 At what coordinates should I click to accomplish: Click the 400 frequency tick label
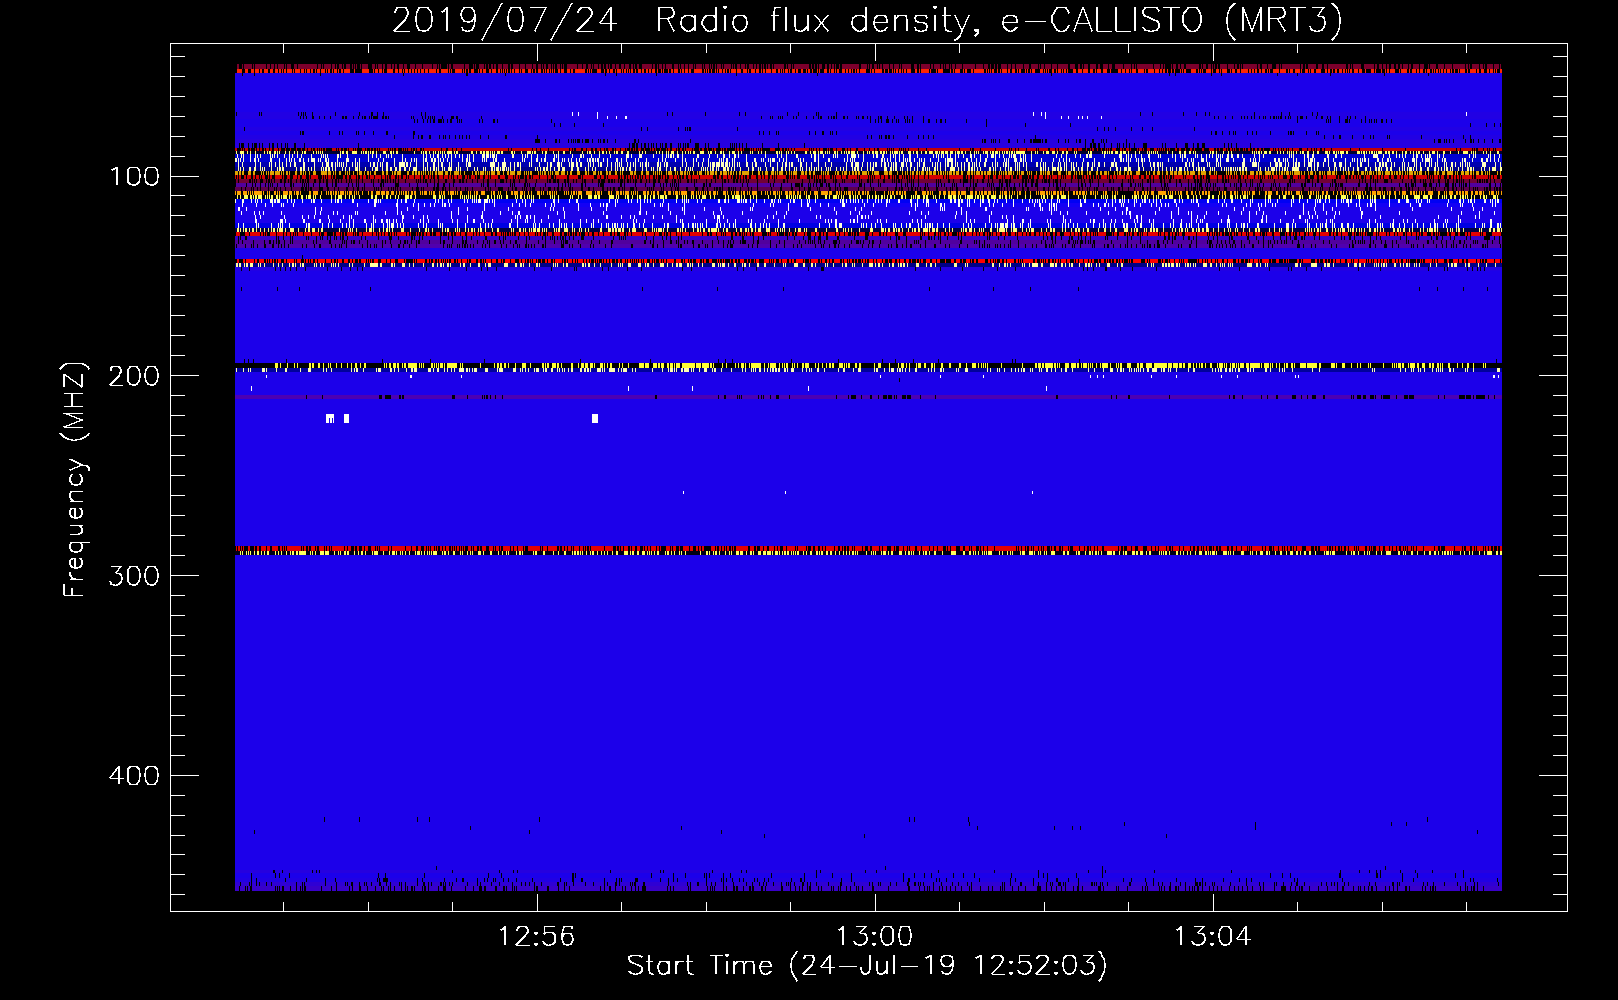(x=134, y=776)
